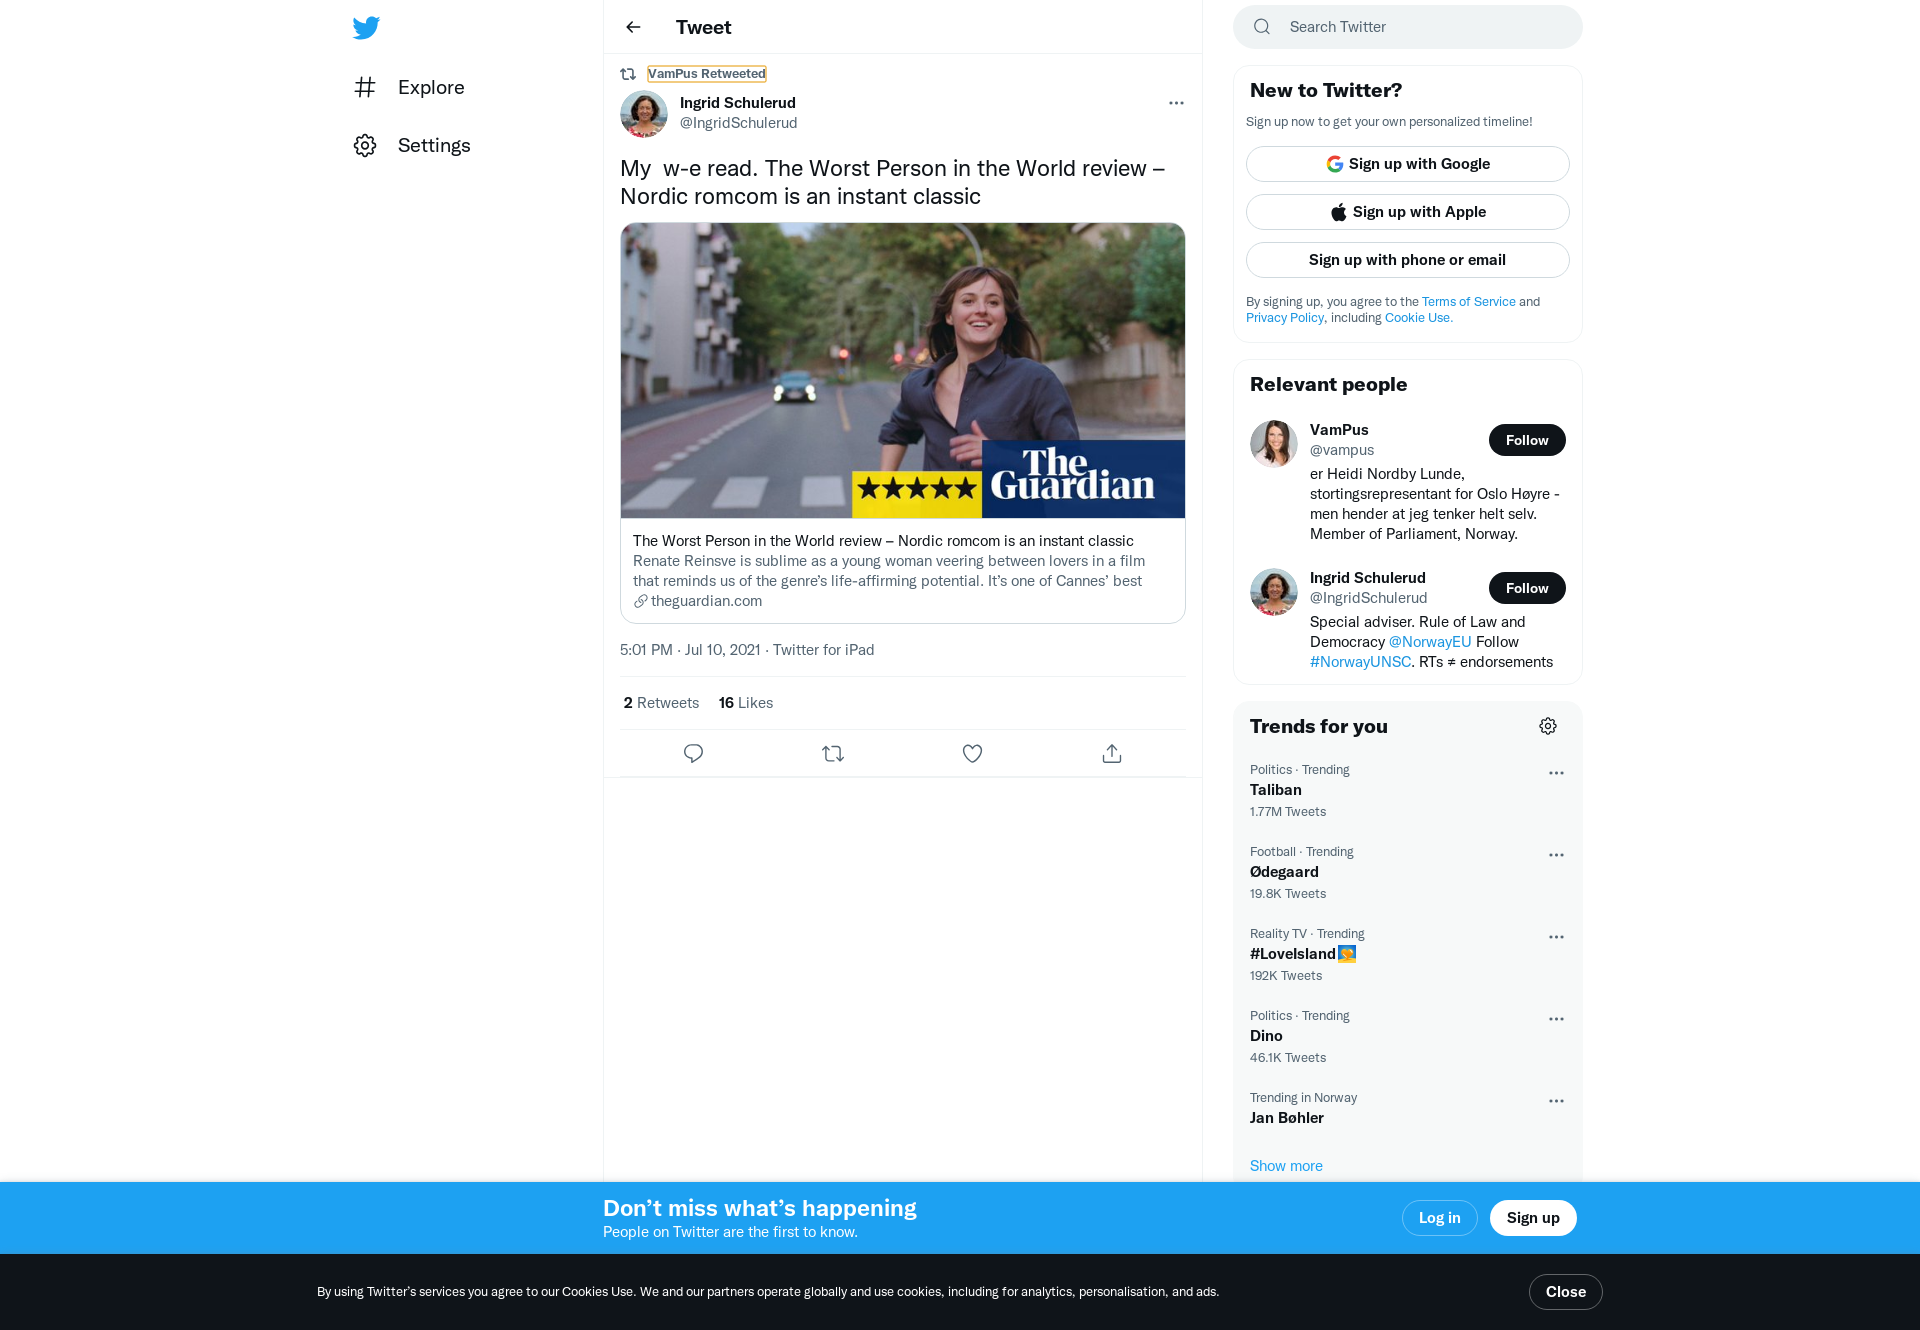Sign up with phone or email
1920x1330 pixels.
(1408, 260)
